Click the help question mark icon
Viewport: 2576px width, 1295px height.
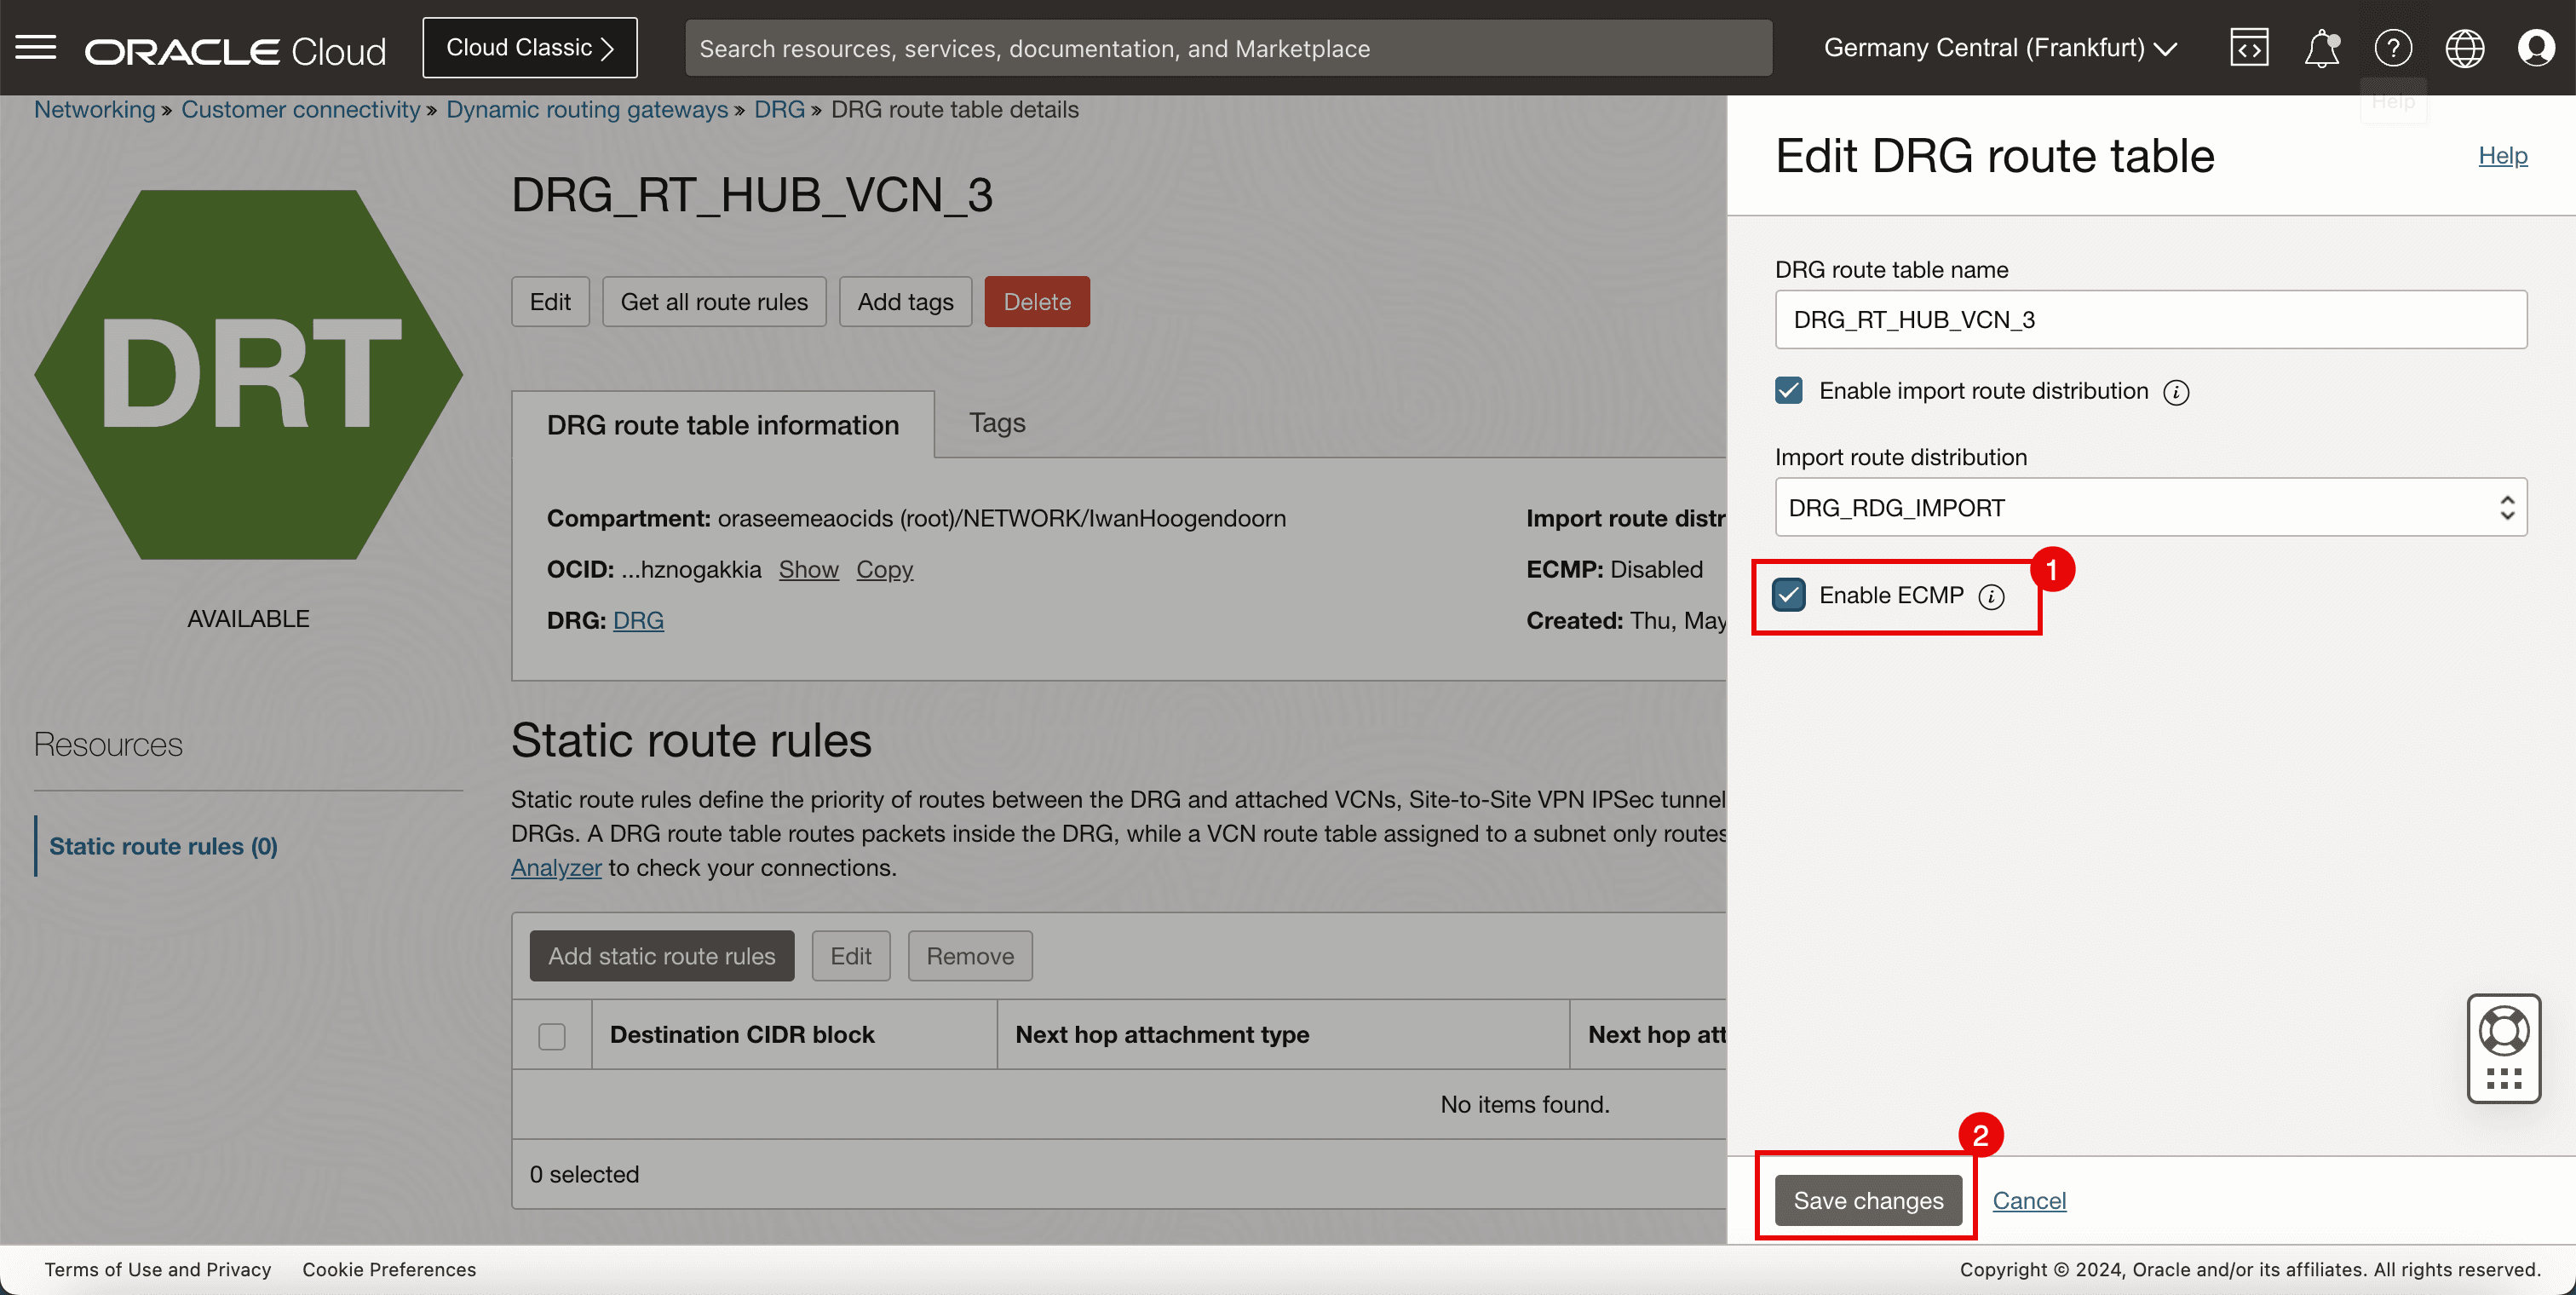pyautogui.click(x=2393, y=47)
